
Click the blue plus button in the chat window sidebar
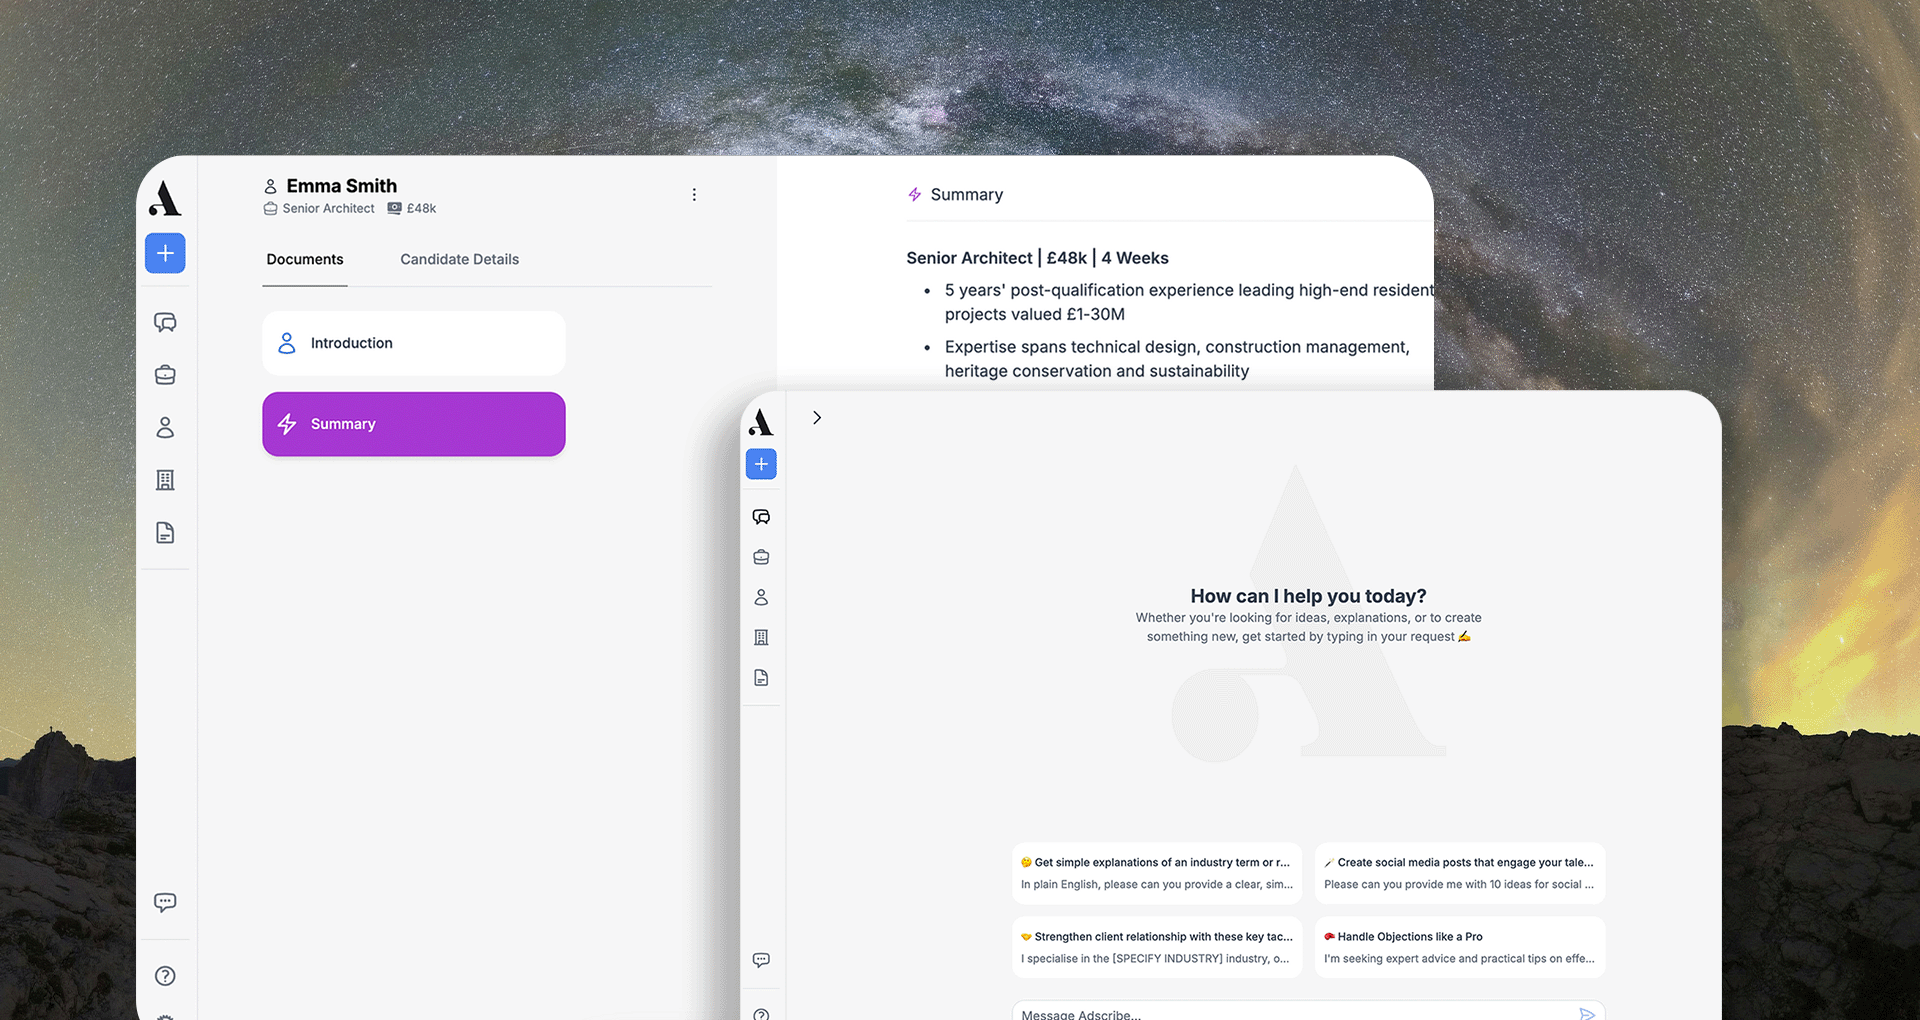[x=761, y=464]
